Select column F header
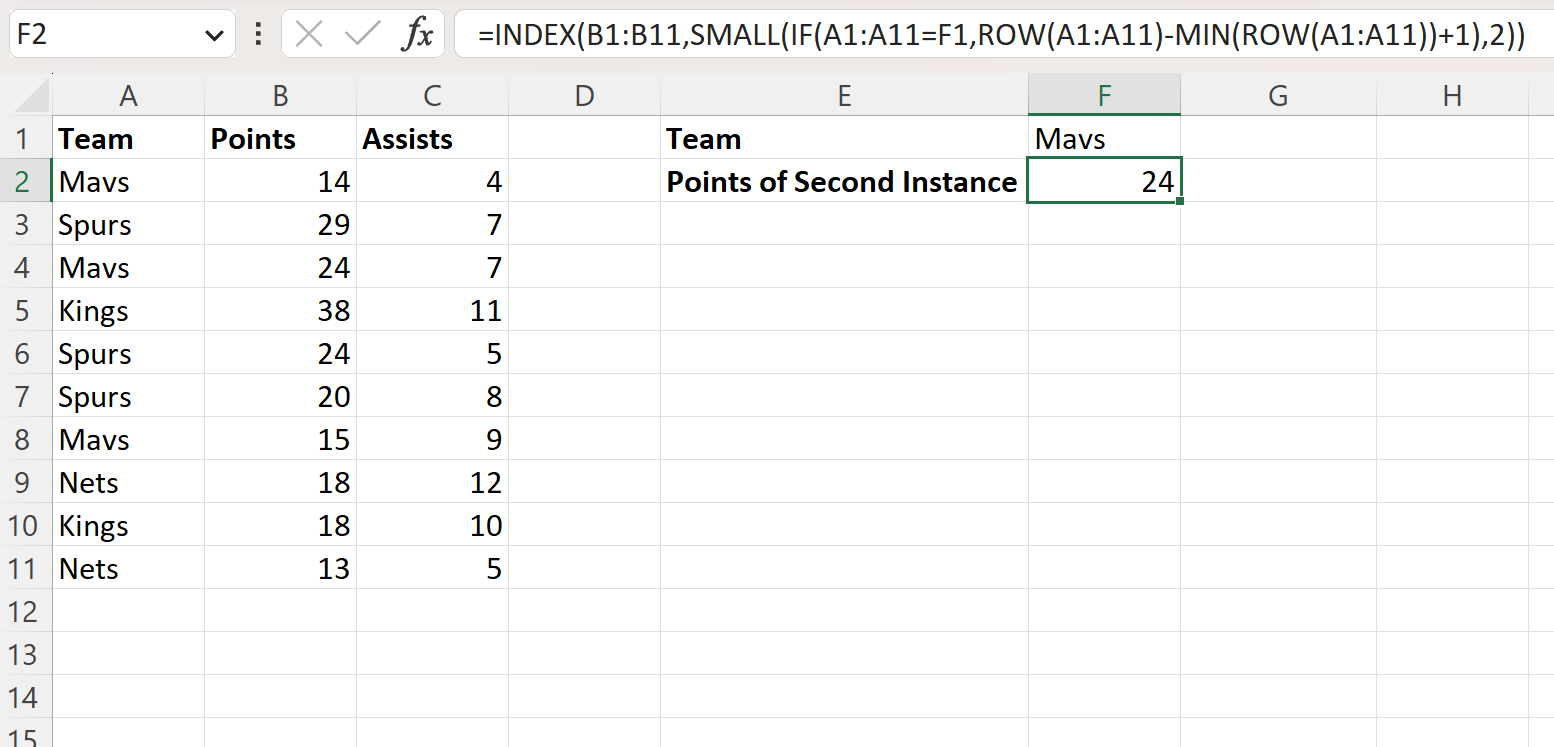The width and height of the screenshot is (1554, 747). 1104,95
